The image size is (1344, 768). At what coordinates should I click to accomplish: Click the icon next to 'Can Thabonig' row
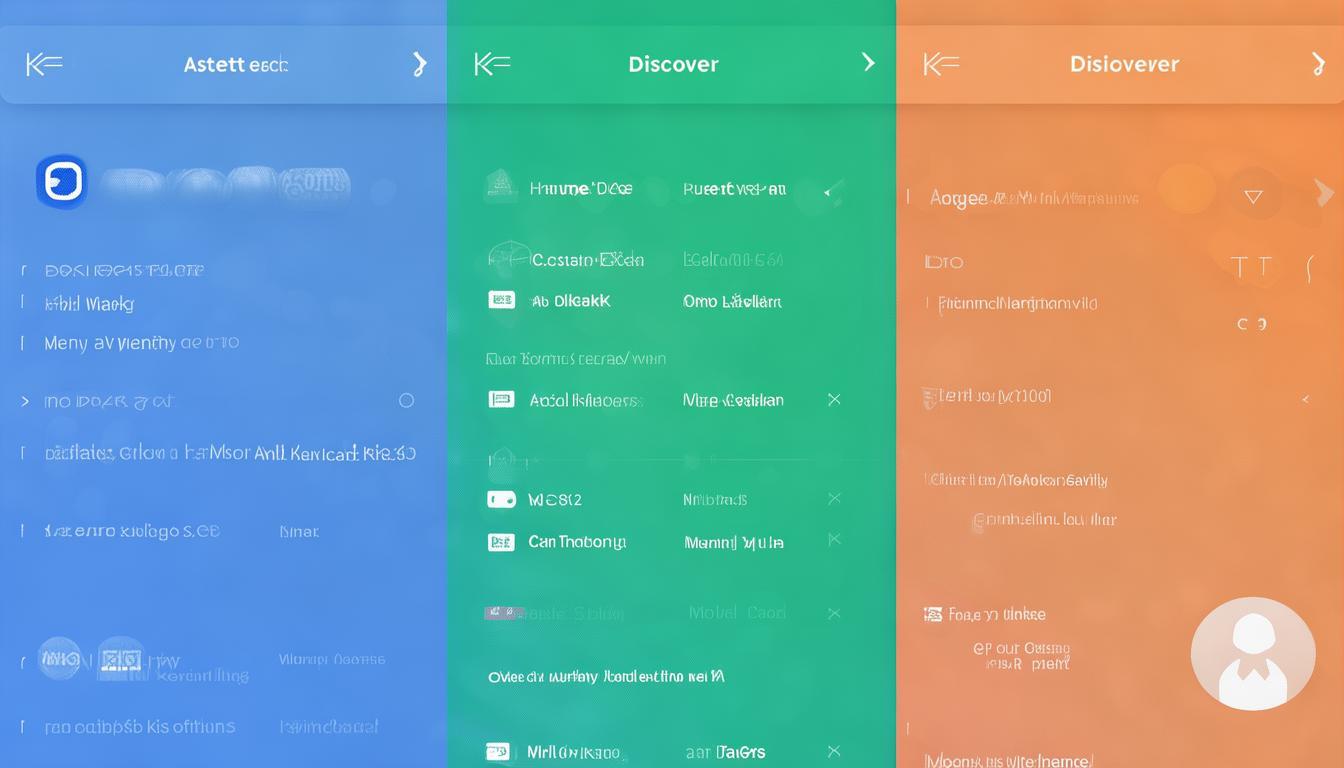pyautogui.click(x=501, y=542)
